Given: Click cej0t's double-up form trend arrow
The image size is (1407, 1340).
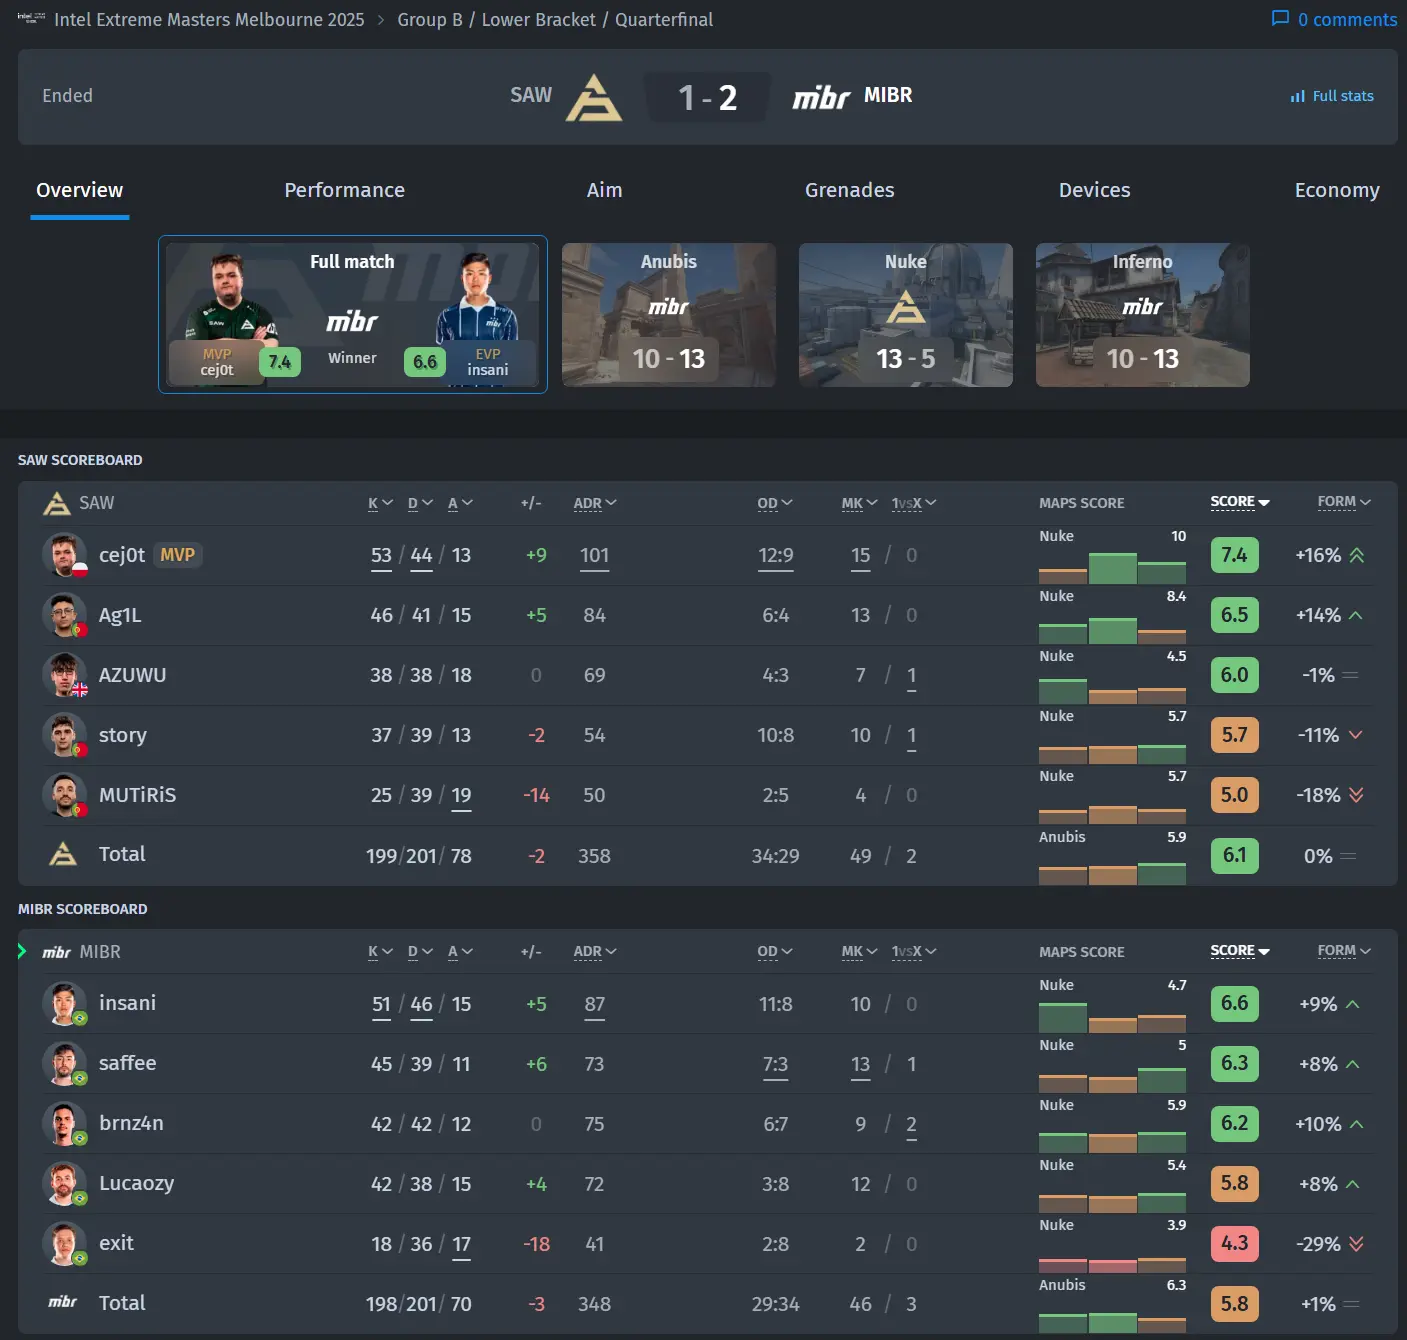Looking at the screenshot, I should click(1356, 555).
